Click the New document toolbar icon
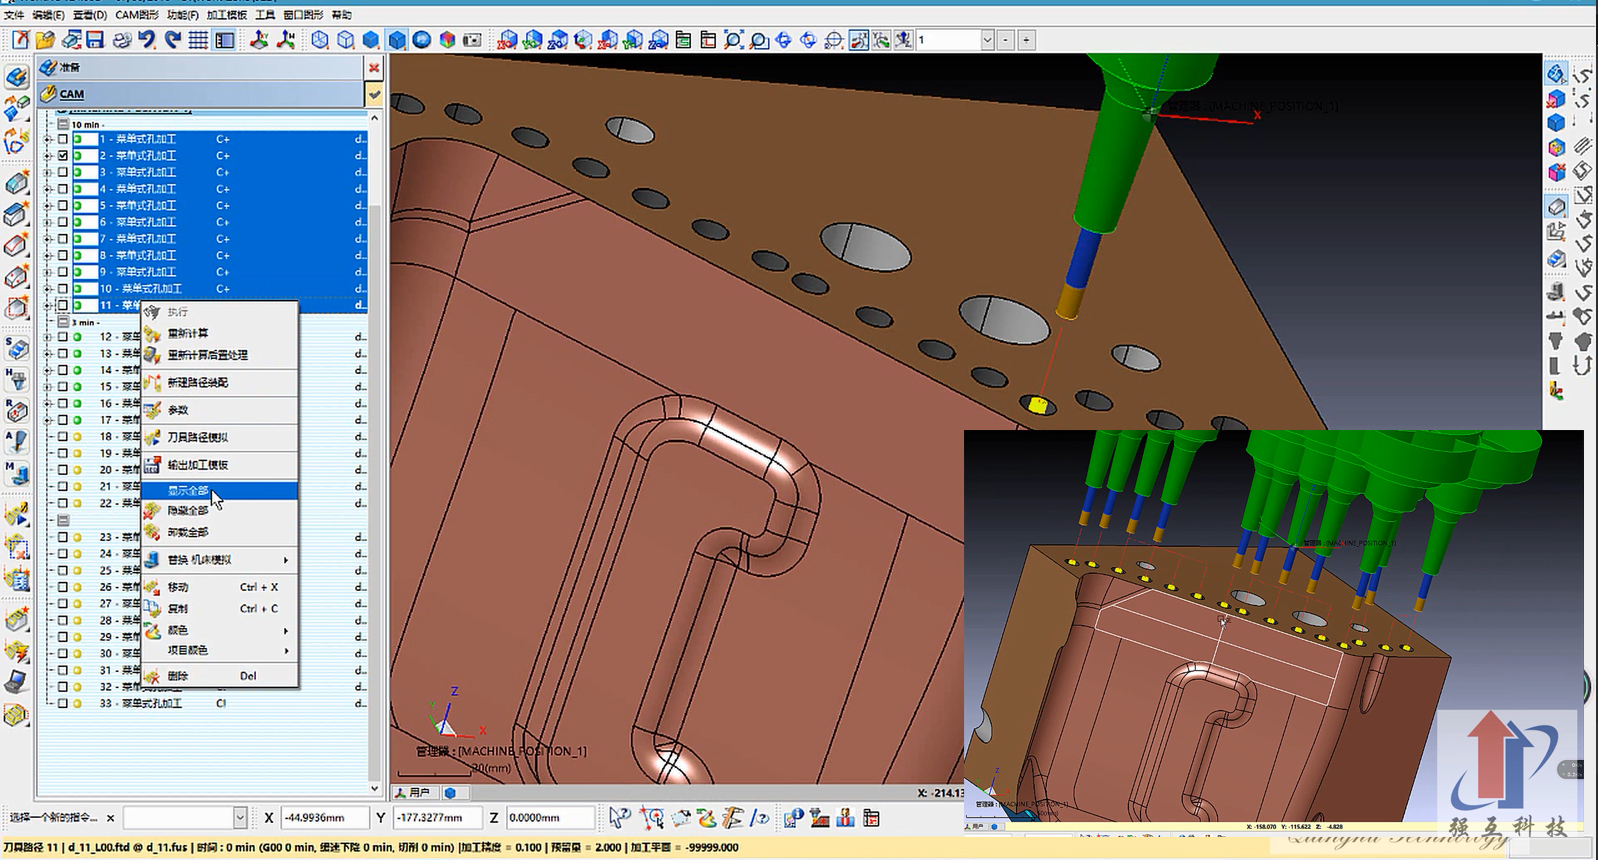 coord(20,40)
